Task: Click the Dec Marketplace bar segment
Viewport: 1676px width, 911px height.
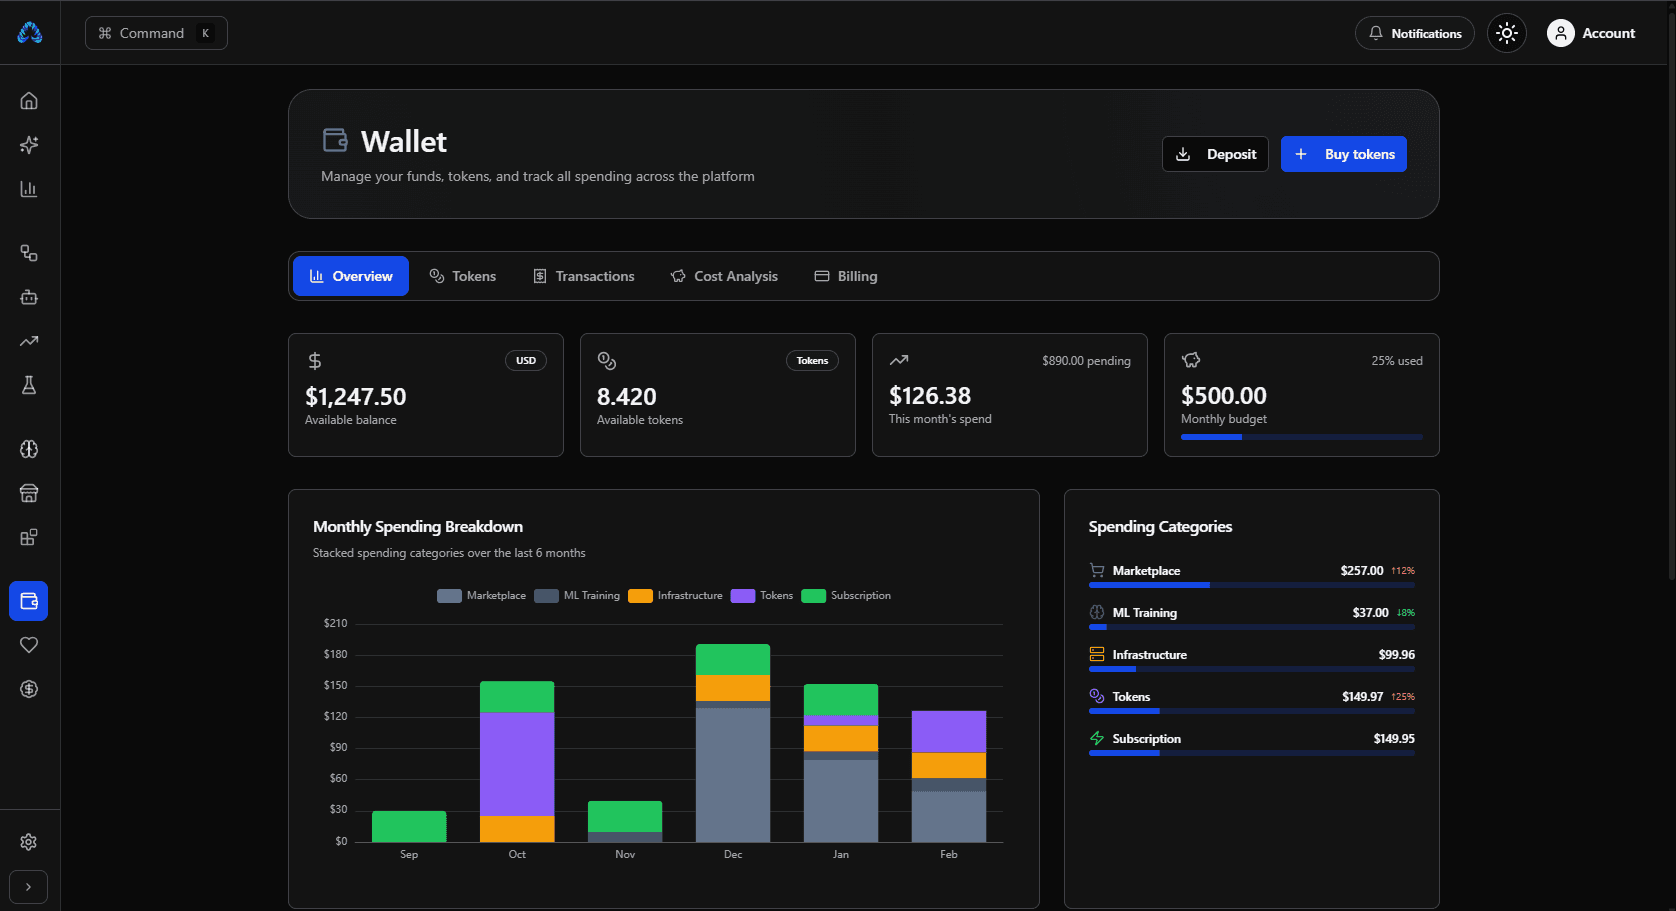Action: click(x=733, y=775)
